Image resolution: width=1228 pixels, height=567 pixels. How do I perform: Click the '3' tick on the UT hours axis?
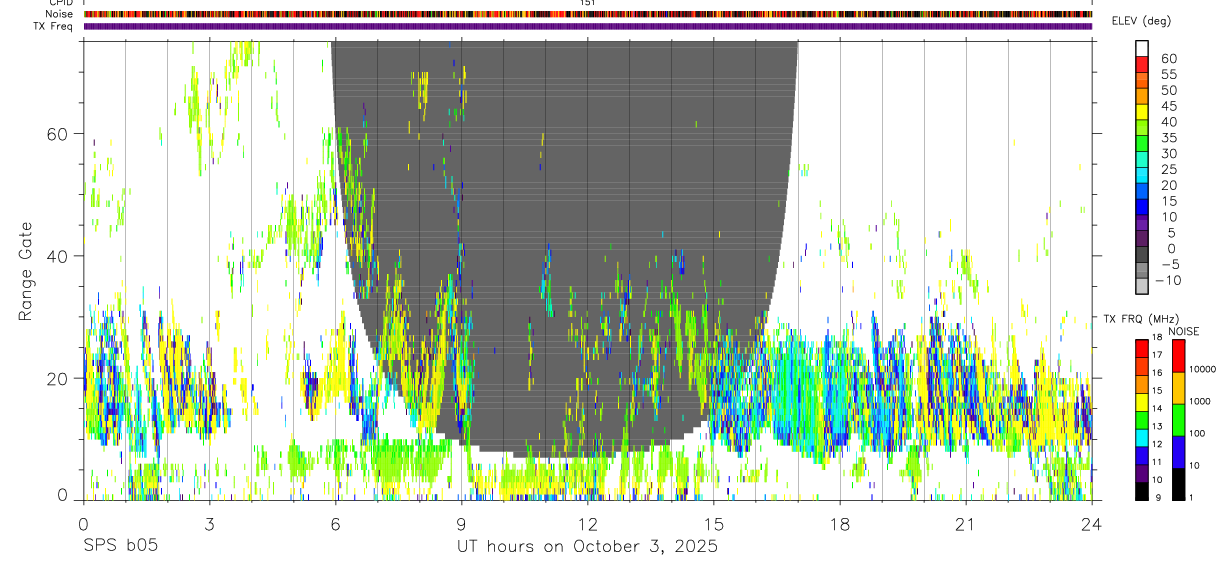(x=209, y=523)
